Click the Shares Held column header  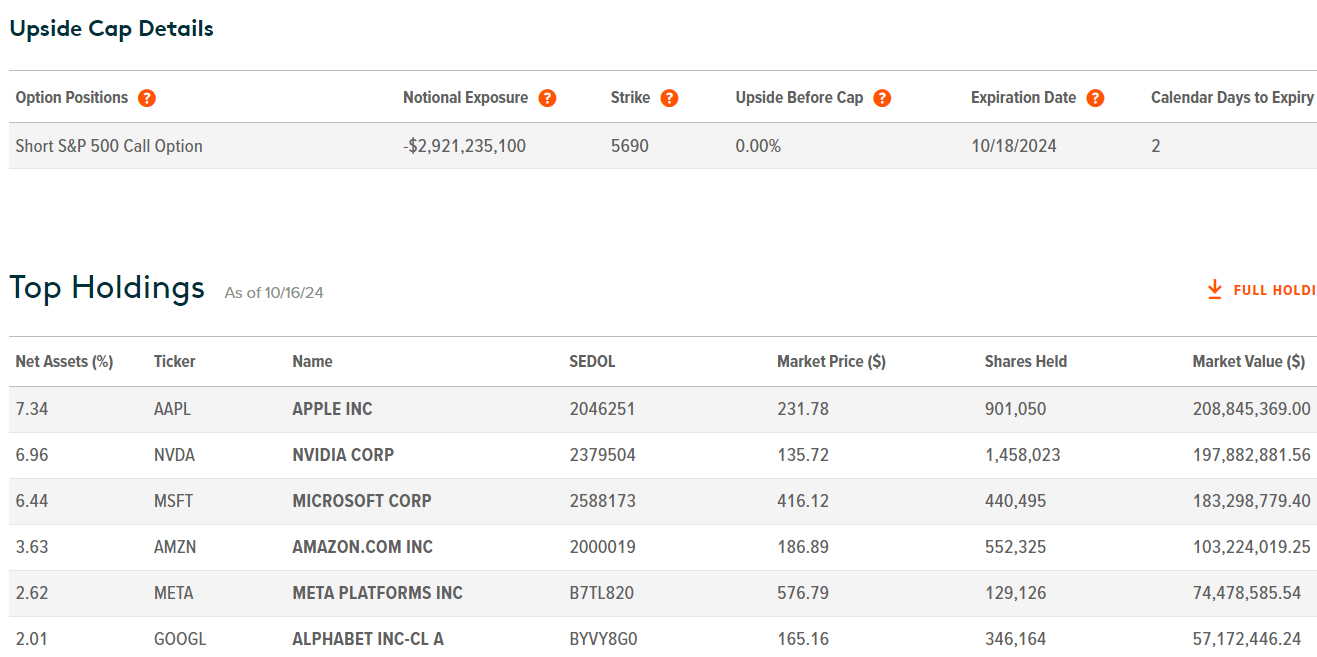point(1025,361)
